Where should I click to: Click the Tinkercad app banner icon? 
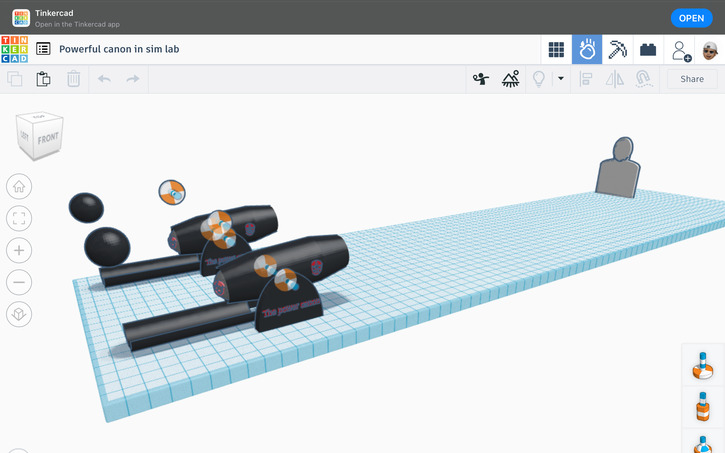tap(21, 18)
